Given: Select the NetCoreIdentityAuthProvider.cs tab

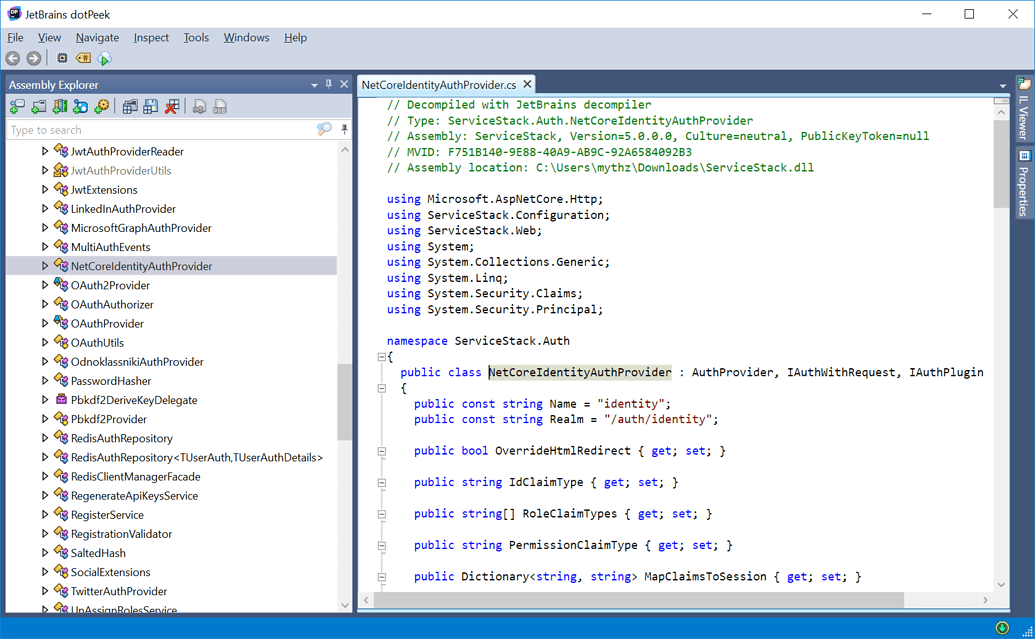Looking at the screenshot, I should [x=441, y=84].
